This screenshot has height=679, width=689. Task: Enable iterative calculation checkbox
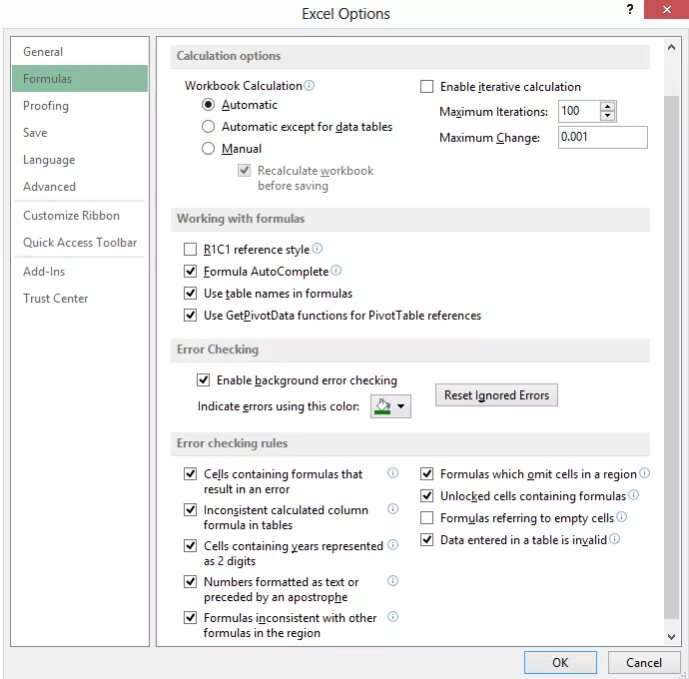click(427, 87)
